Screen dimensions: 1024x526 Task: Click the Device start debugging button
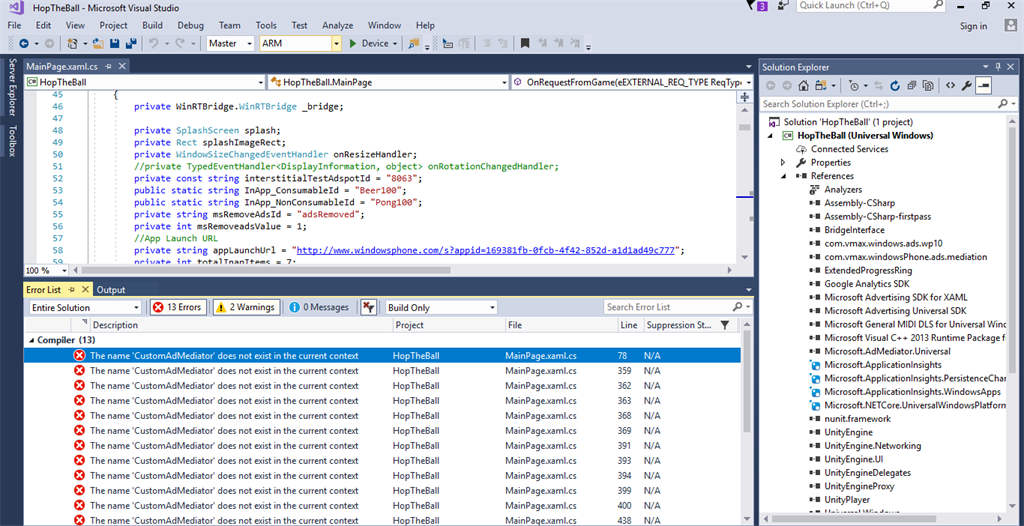pos(368,43)
